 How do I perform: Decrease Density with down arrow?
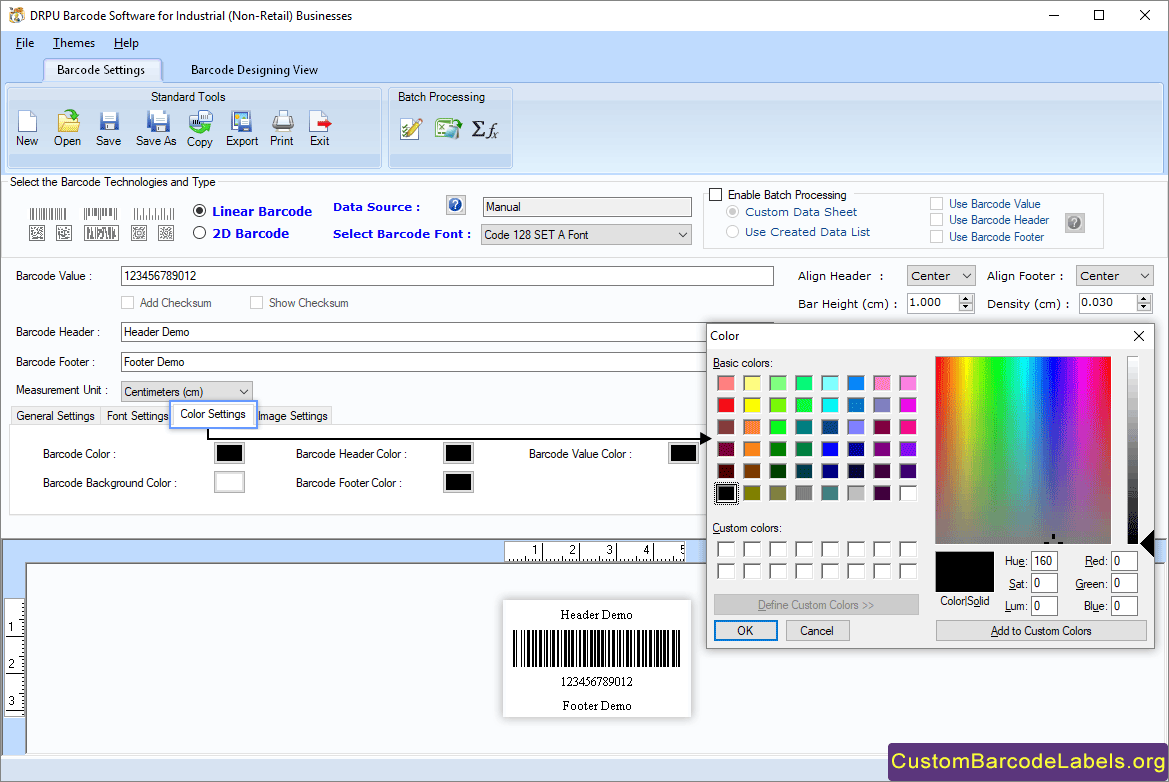coord(1144,307)
